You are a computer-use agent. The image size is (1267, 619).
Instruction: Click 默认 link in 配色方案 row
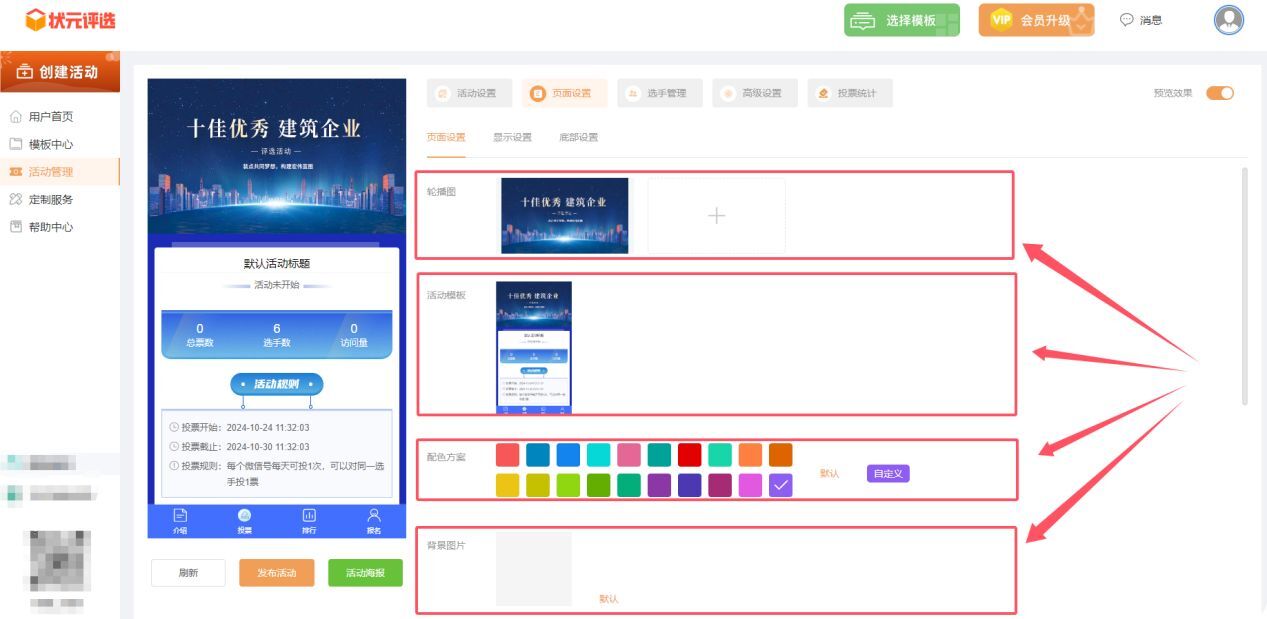(x=829, y=474)
